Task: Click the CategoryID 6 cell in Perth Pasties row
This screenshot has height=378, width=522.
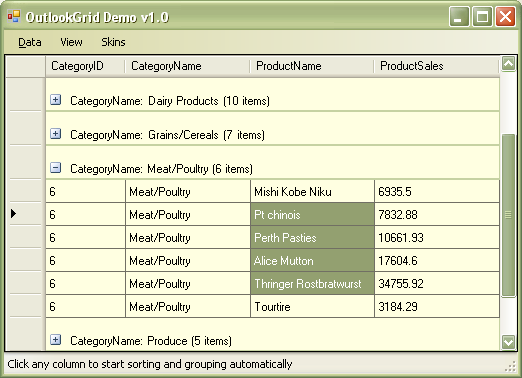Action: (85, 238)
